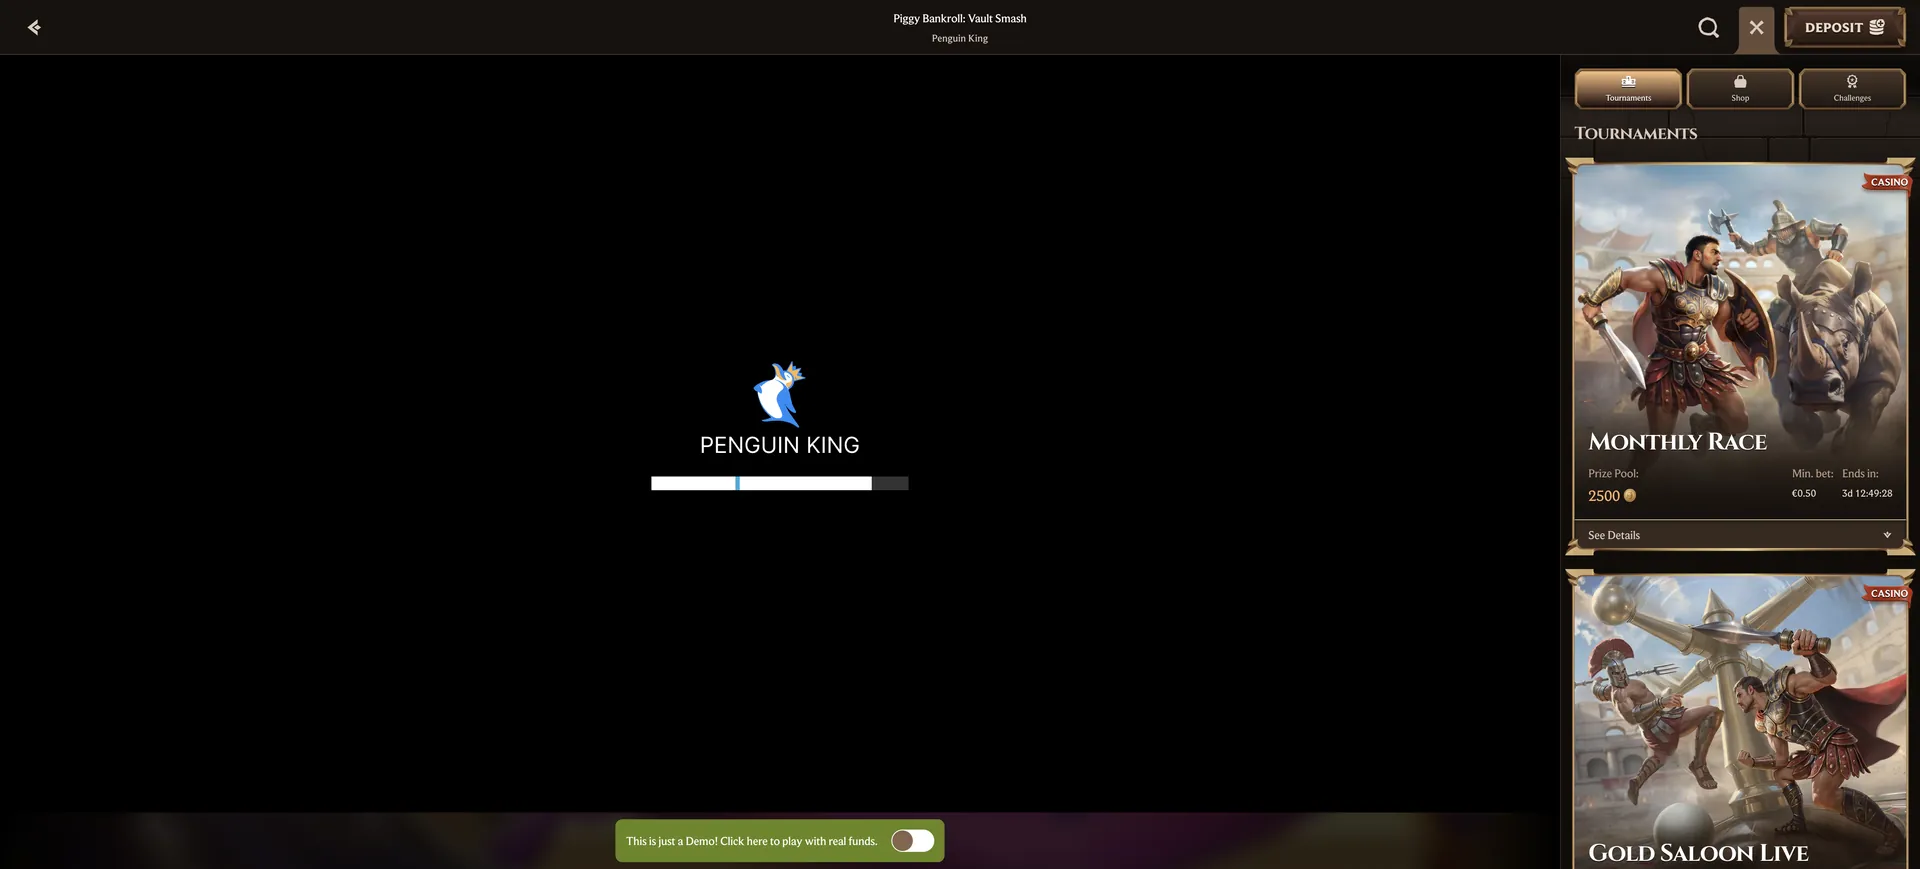Image resolution: width=1920 pixels, height=869 pixels.
Task: Open the search magnifier icon
Action: [x=1709, y=28]
